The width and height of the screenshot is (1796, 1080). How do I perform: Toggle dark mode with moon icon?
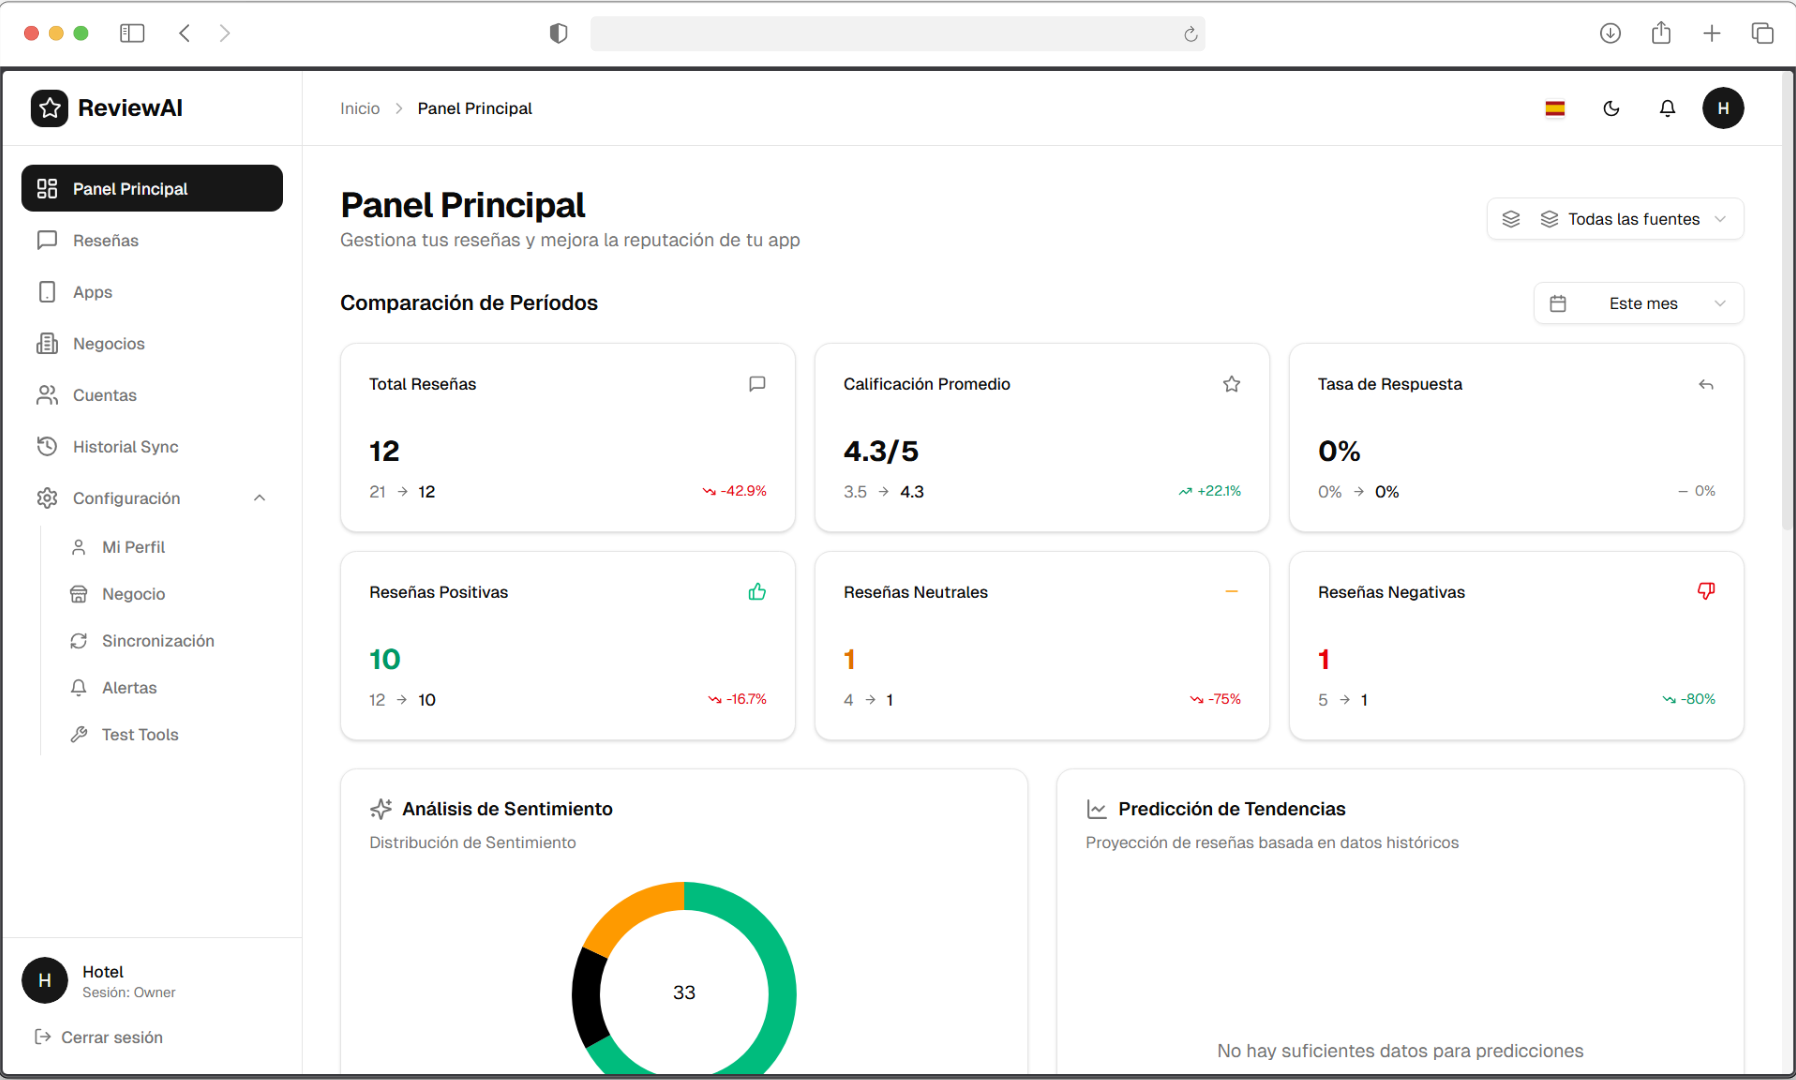tap(1611, 108)
